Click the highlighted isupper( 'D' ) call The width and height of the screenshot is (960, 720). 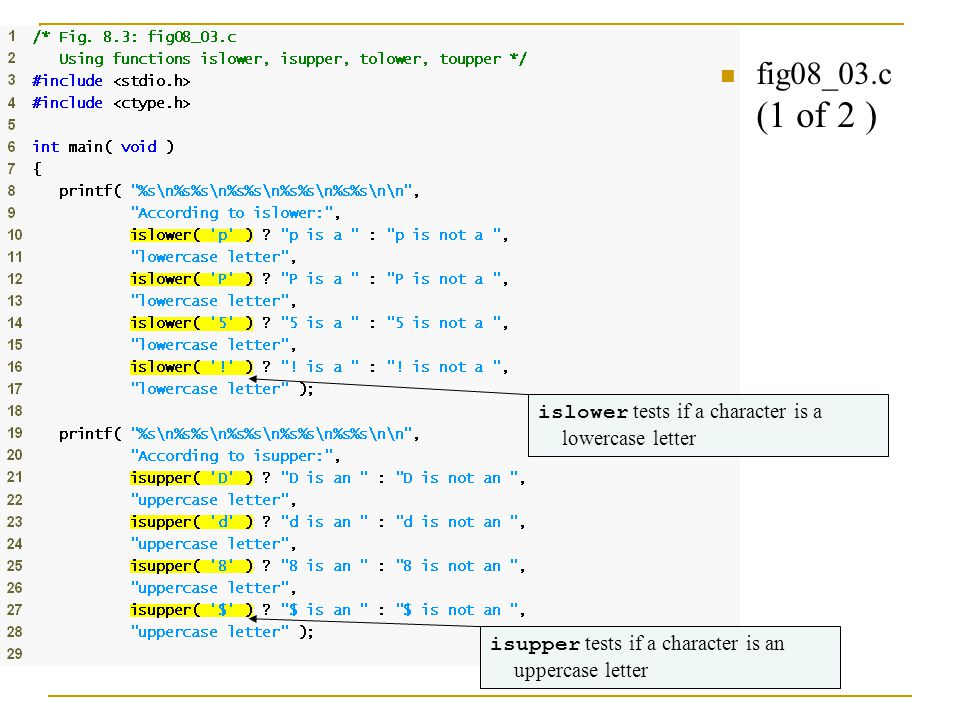click(191, 478)
